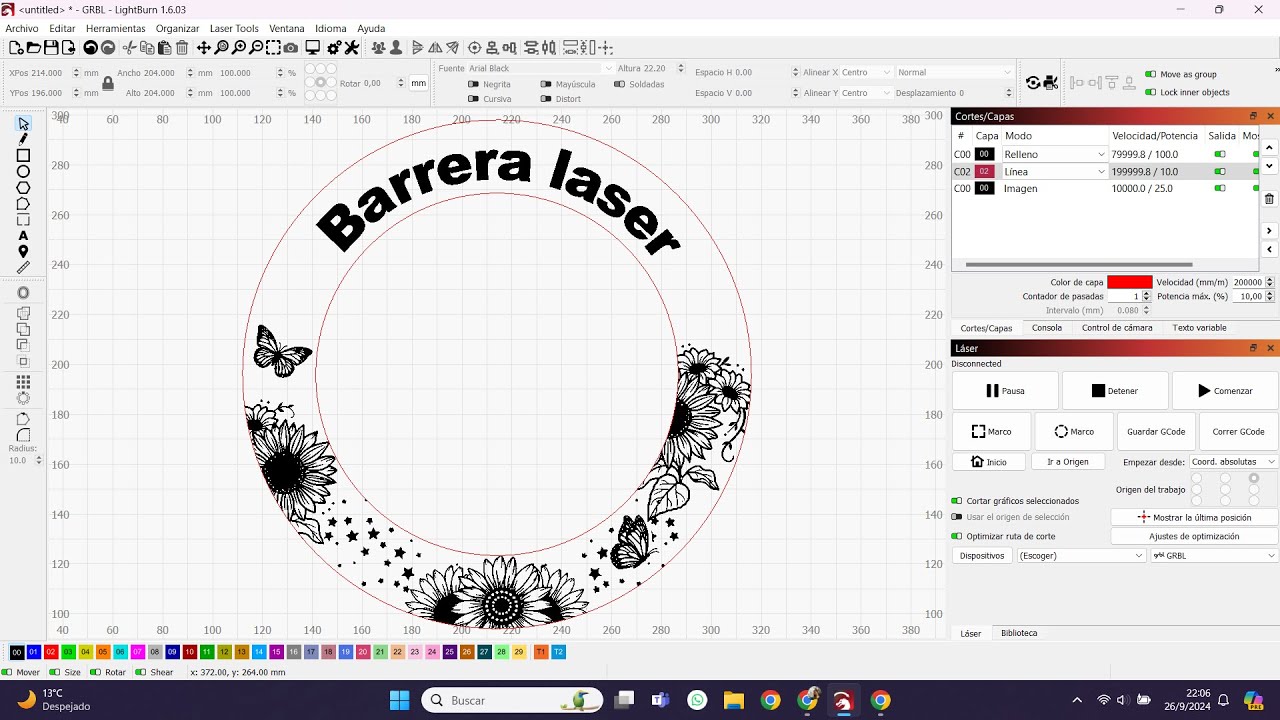The width and height of the screenshot is (1280, 720).
Task: Open the Normal style dropdown
Action: (x=955, y=72)
